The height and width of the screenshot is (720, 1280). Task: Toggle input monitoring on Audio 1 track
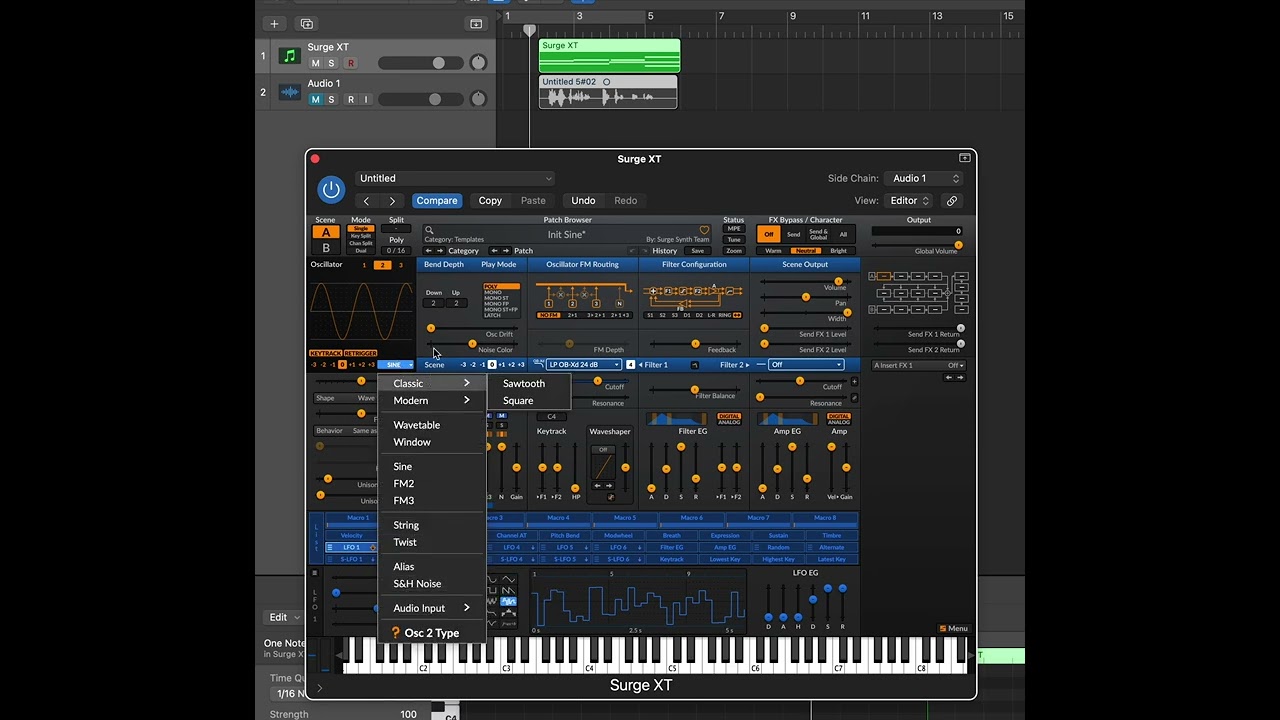tap(366, 99)
